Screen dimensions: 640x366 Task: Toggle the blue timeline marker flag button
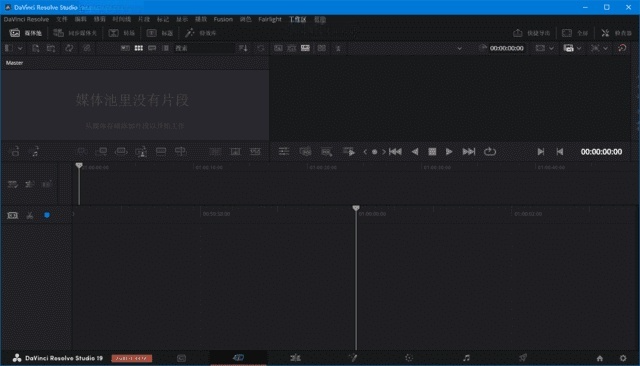47,215
